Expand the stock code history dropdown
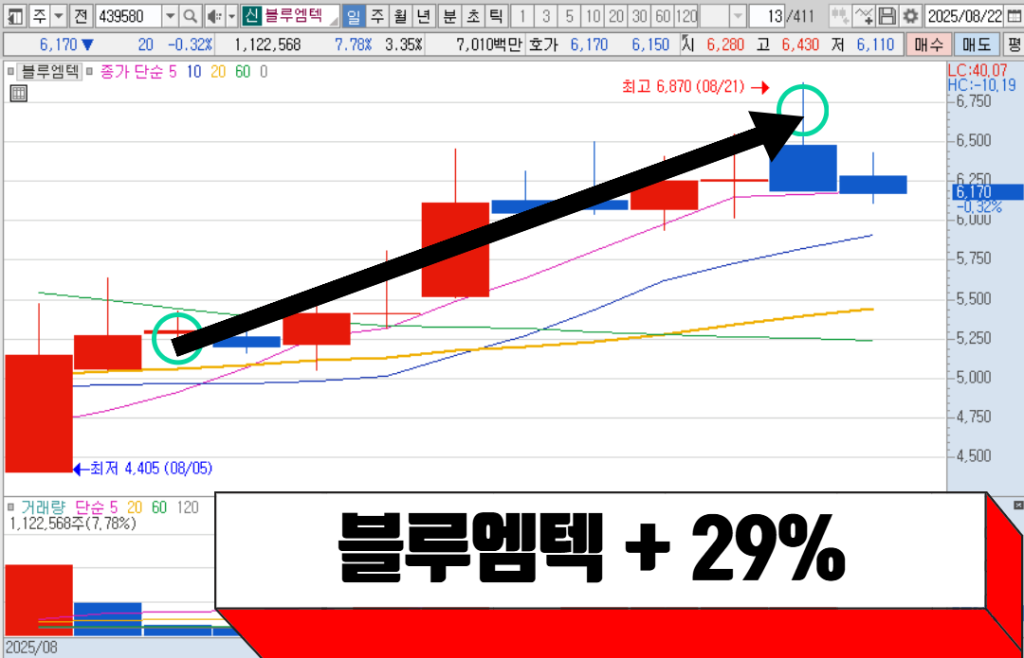 tap(170, 15)
